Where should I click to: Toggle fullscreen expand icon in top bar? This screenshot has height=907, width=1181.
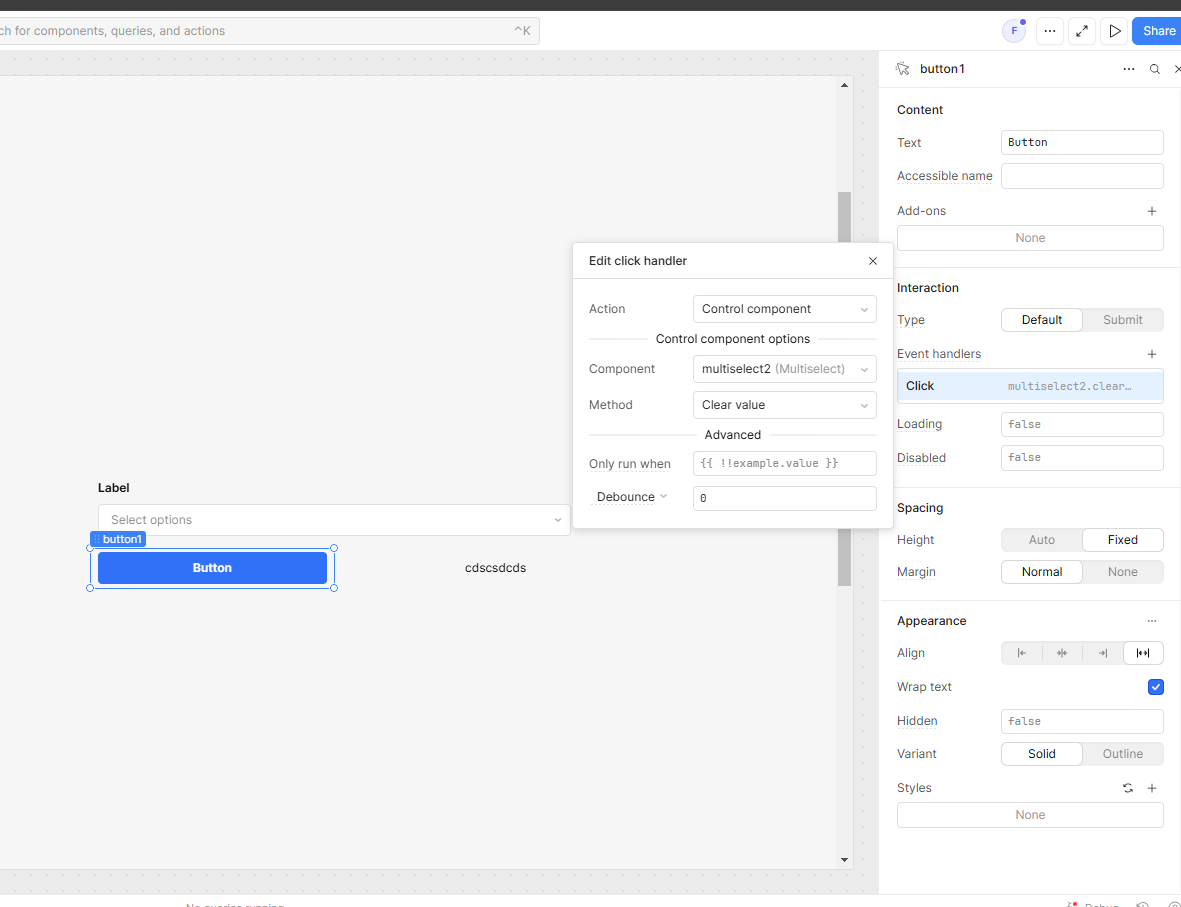point(1082,31)
